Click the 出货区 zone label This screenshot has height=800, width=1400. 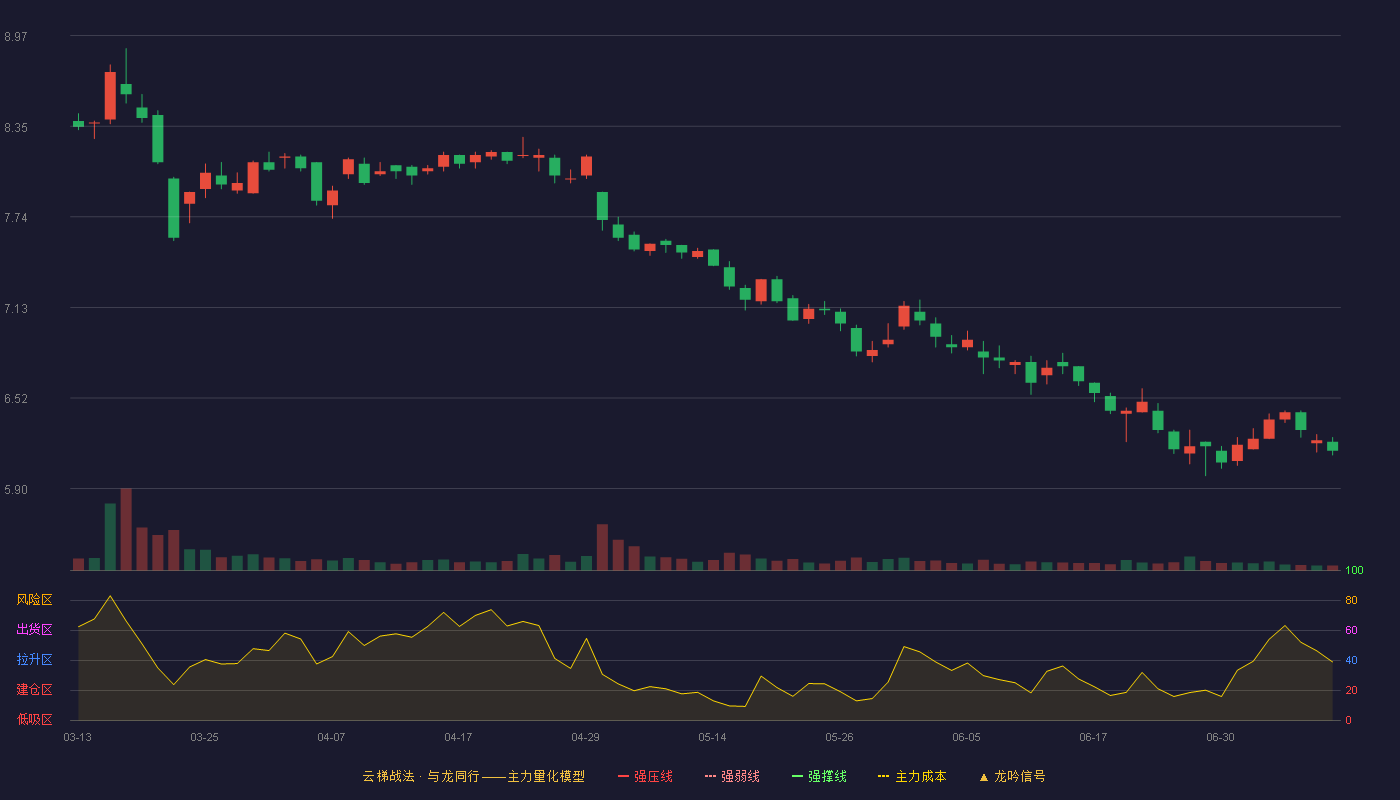(34, 630)
